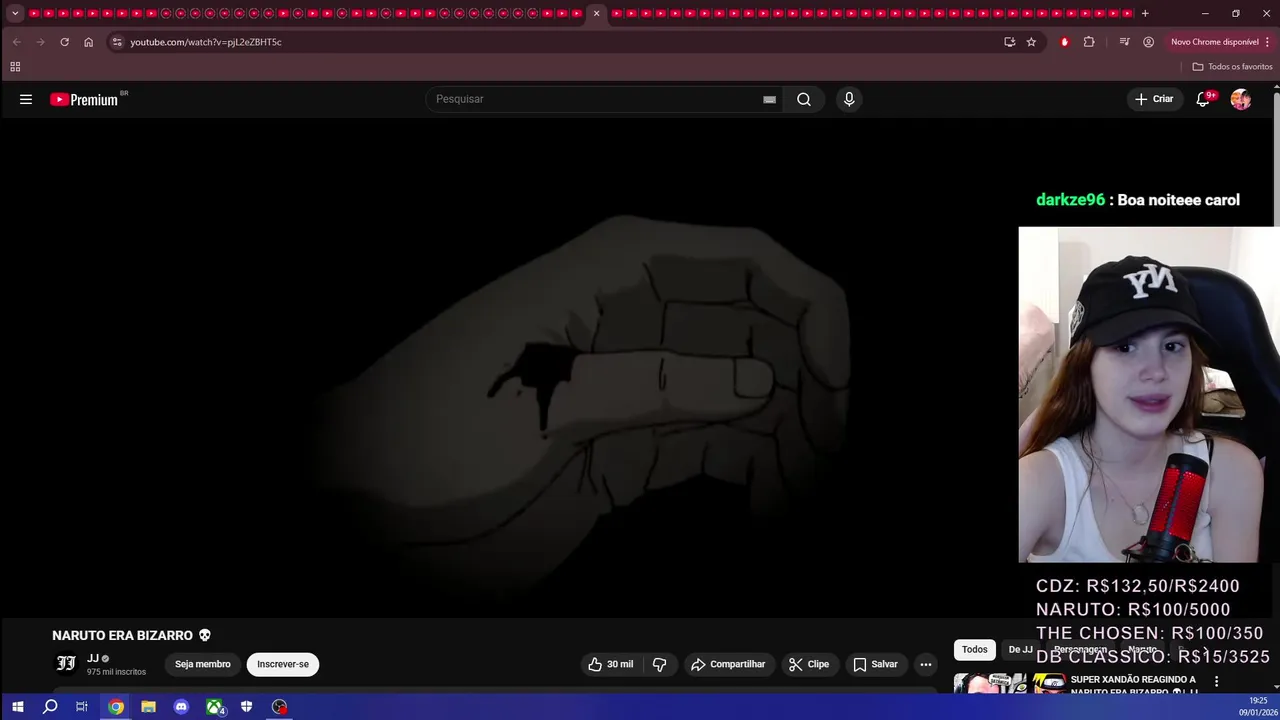Open notifications bell with 9+ badge

point(1204,99)
